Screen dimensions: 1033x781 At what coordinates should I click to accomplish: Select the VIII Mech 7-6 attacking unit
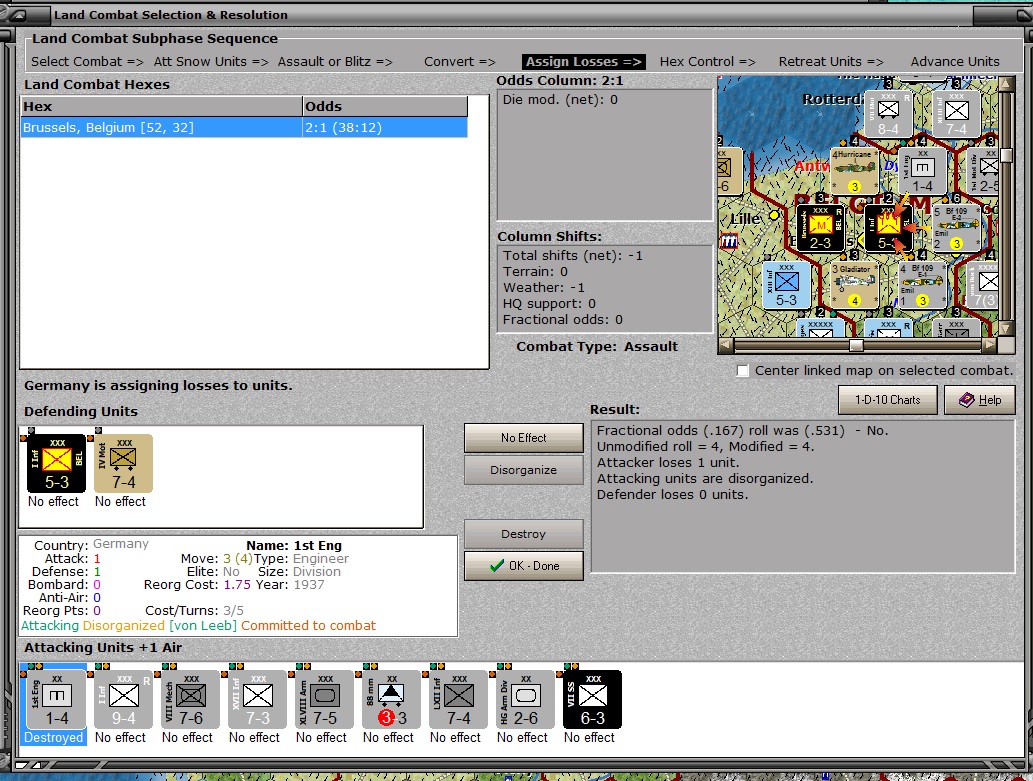point(191,699)
